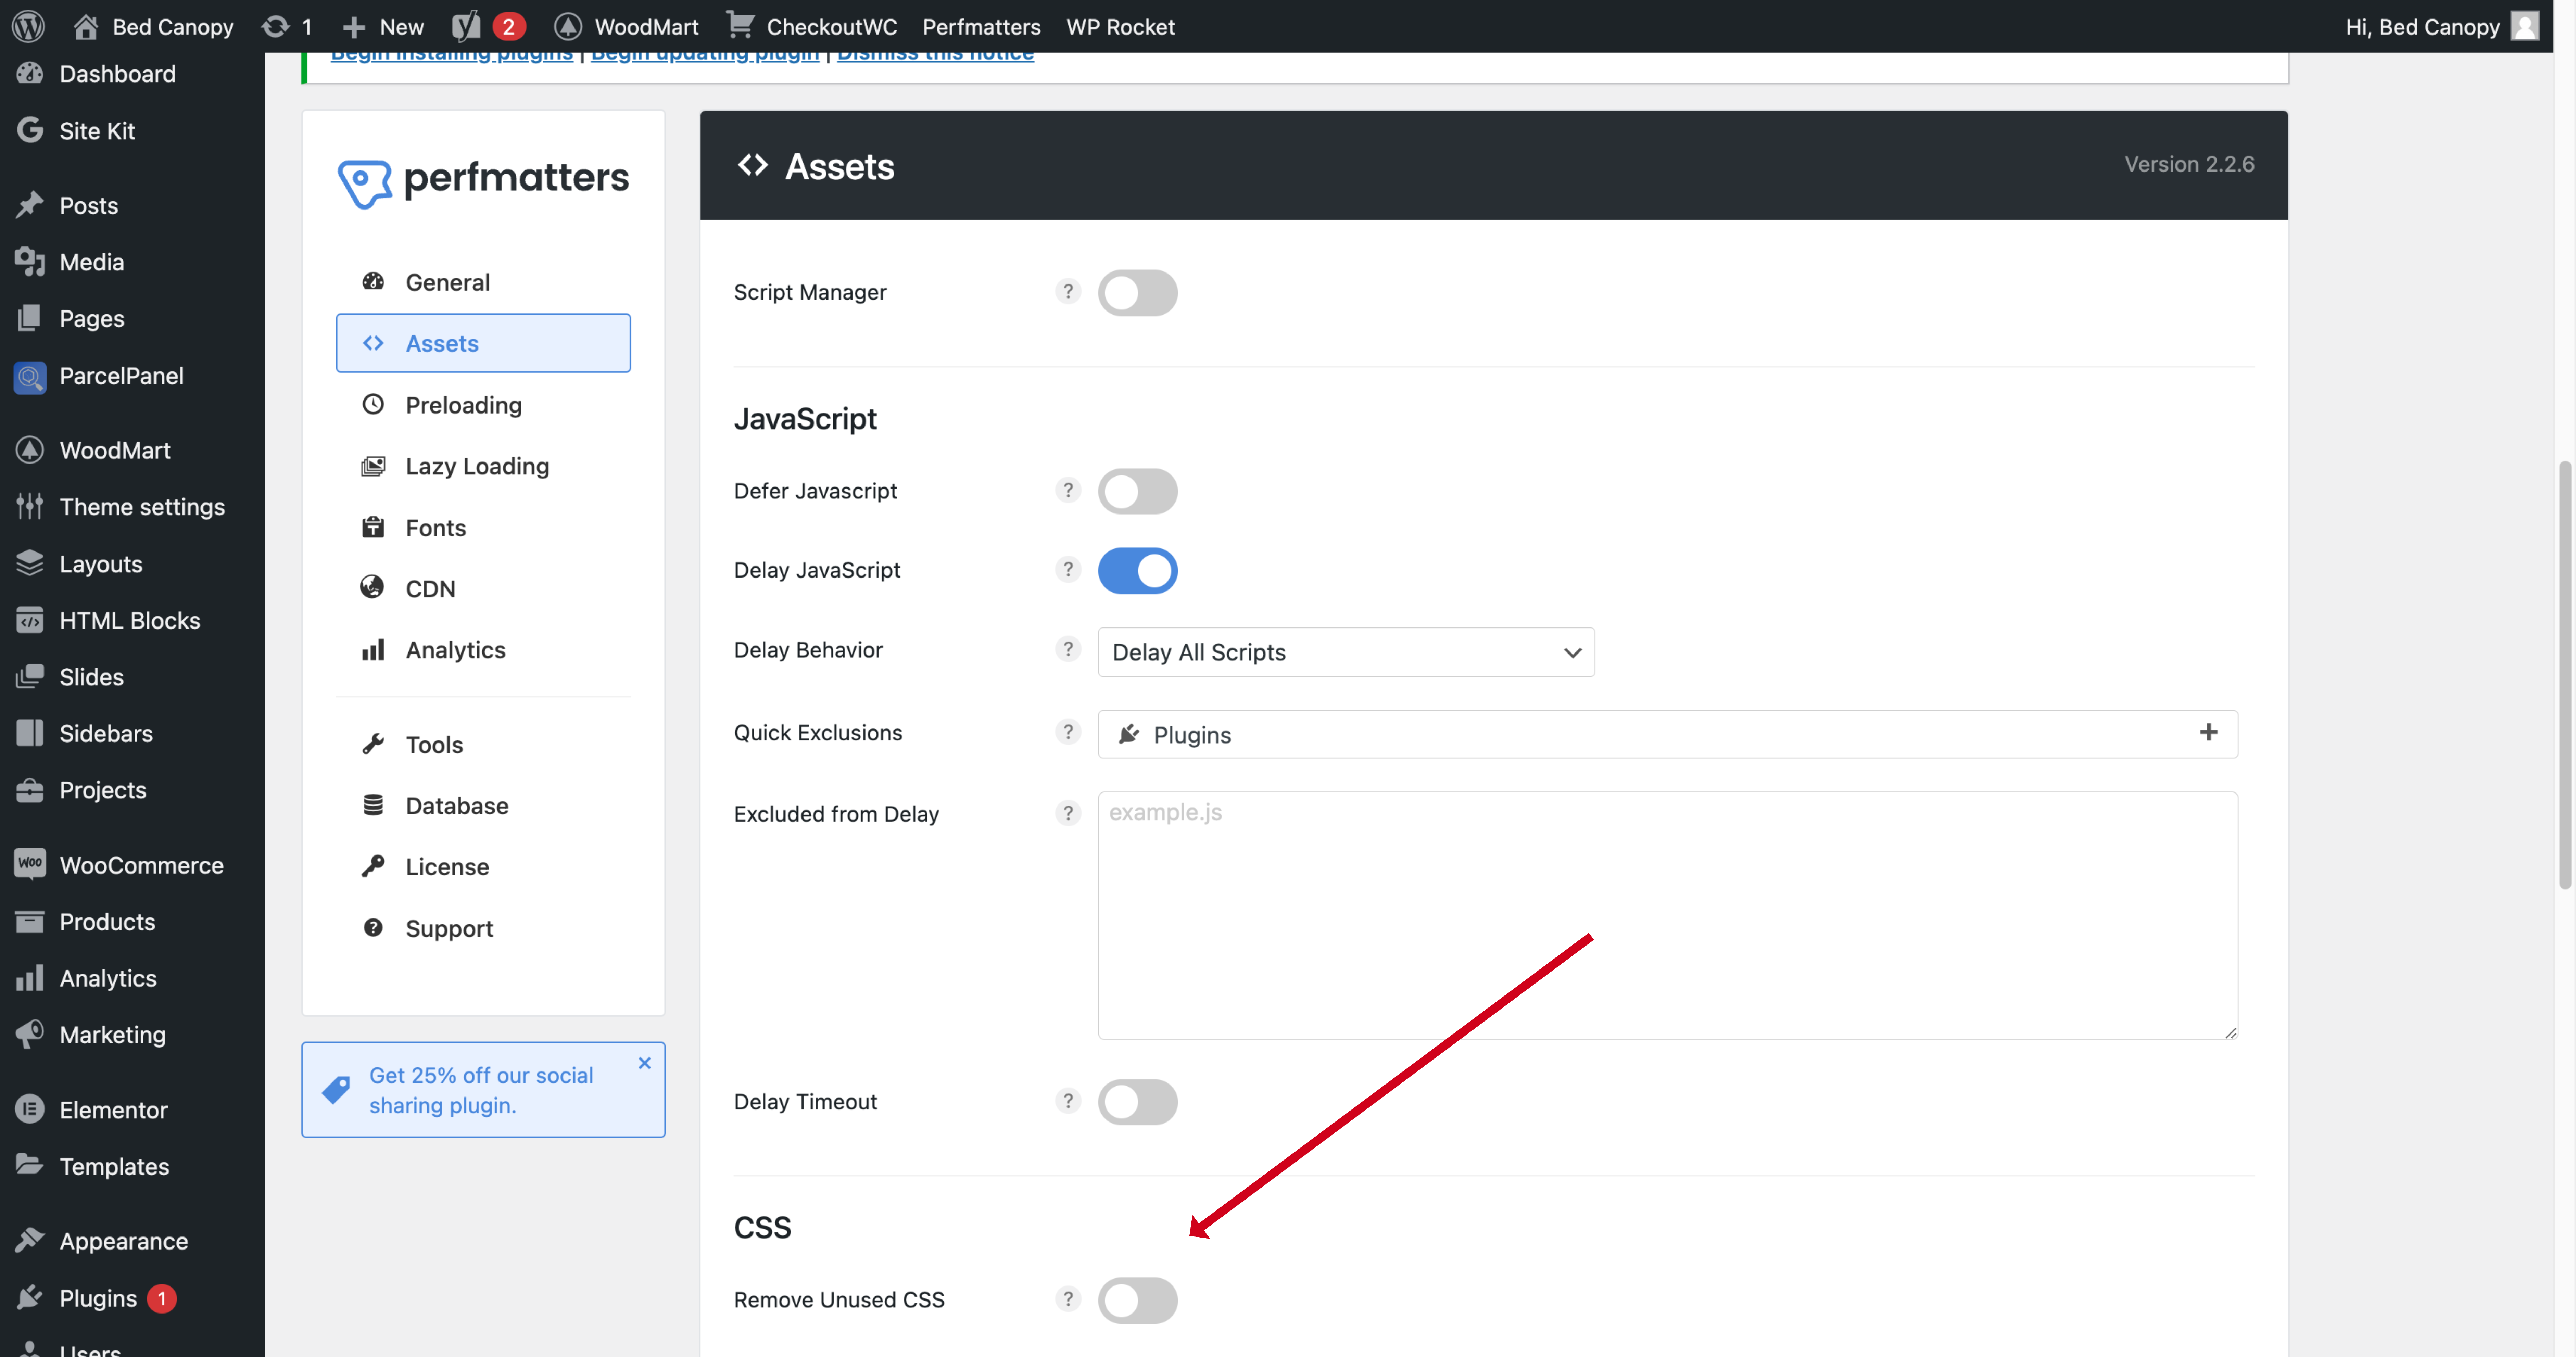
Task: Disable the Delay JavaScript toggle
Action: [1138, 571]
